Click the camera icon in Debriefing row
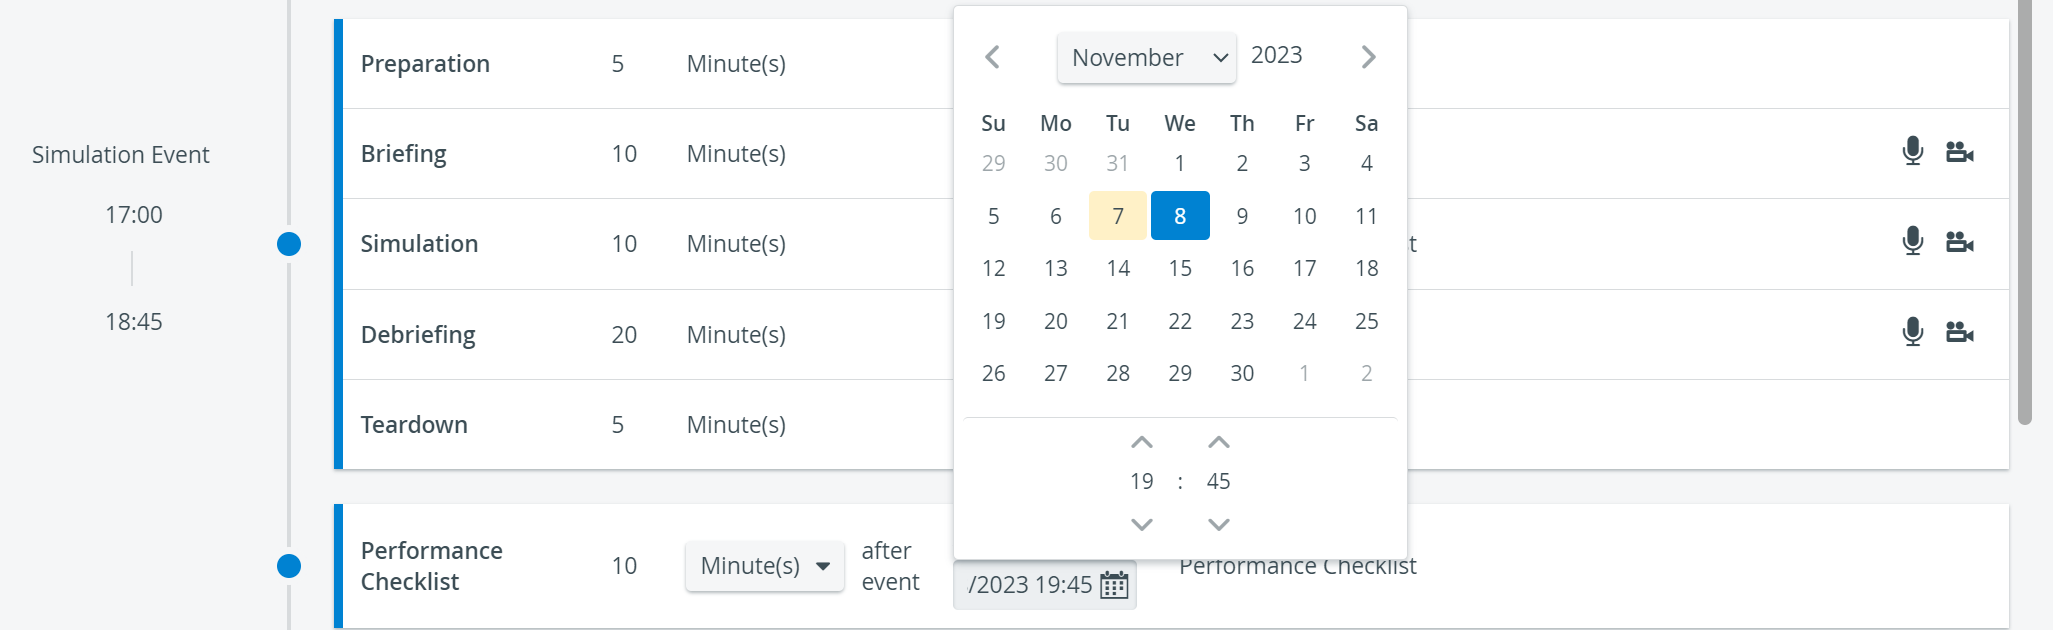Screen dimensions: 2053x630 click(1959, 332)
